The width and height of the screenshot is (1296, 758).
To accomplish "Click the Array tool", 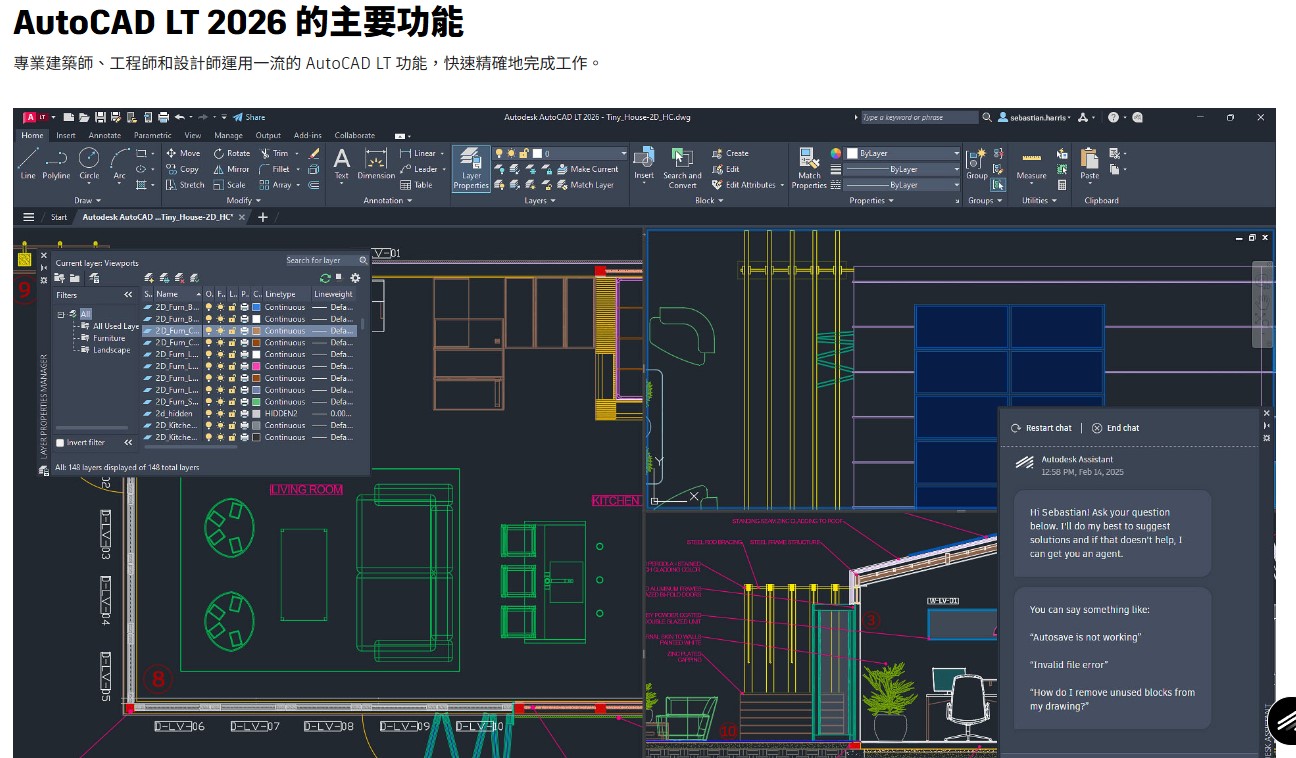I will [x=276, y=185].
